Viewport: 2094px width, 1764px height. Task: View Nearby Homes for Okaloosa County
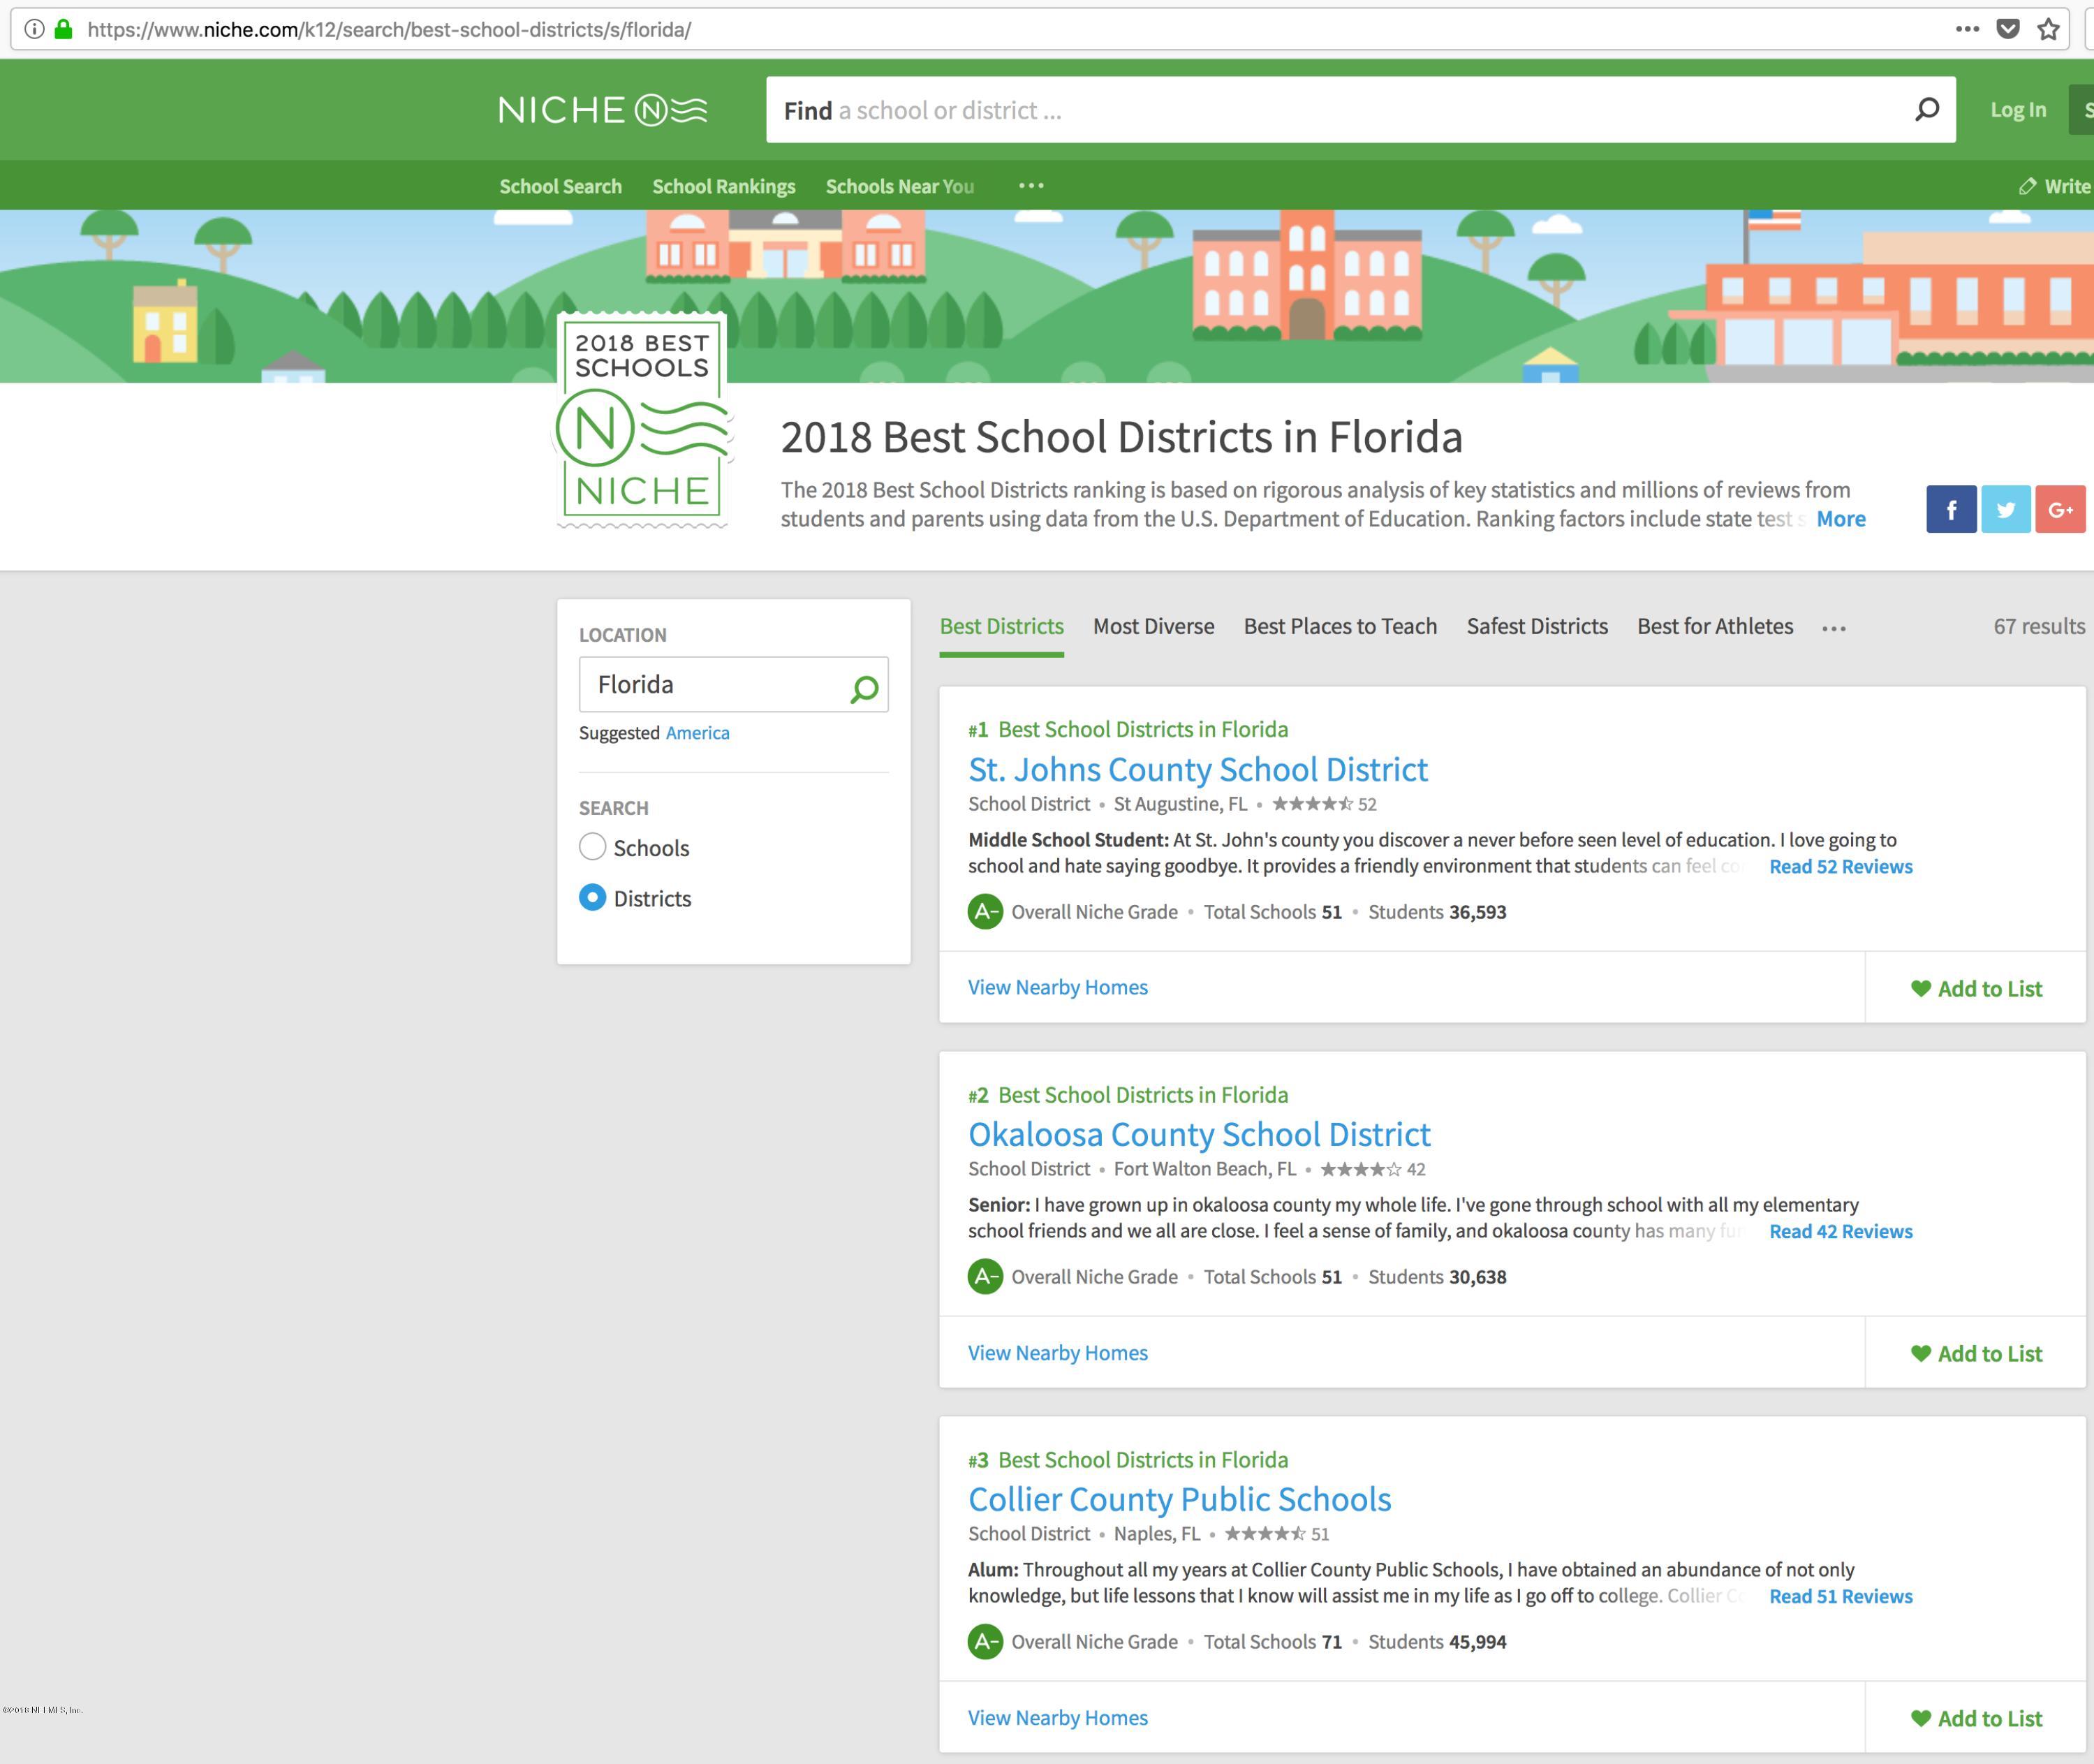(x=1057, y=1353)
